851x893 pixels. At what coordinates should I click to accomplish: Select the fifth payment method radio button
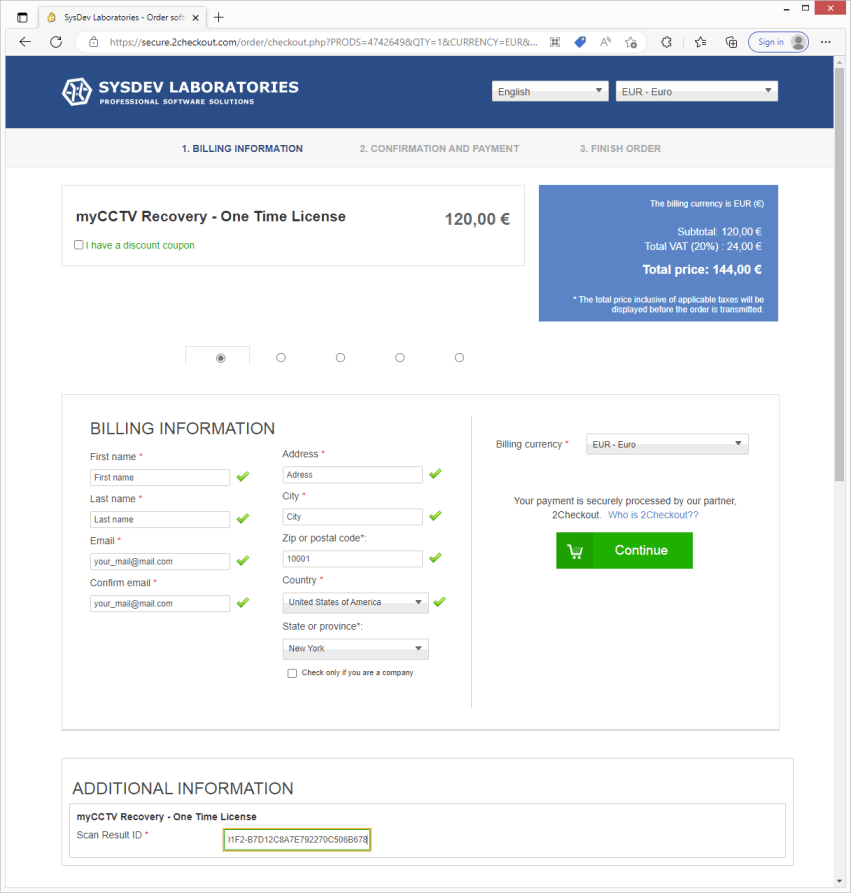pos(460,358)
